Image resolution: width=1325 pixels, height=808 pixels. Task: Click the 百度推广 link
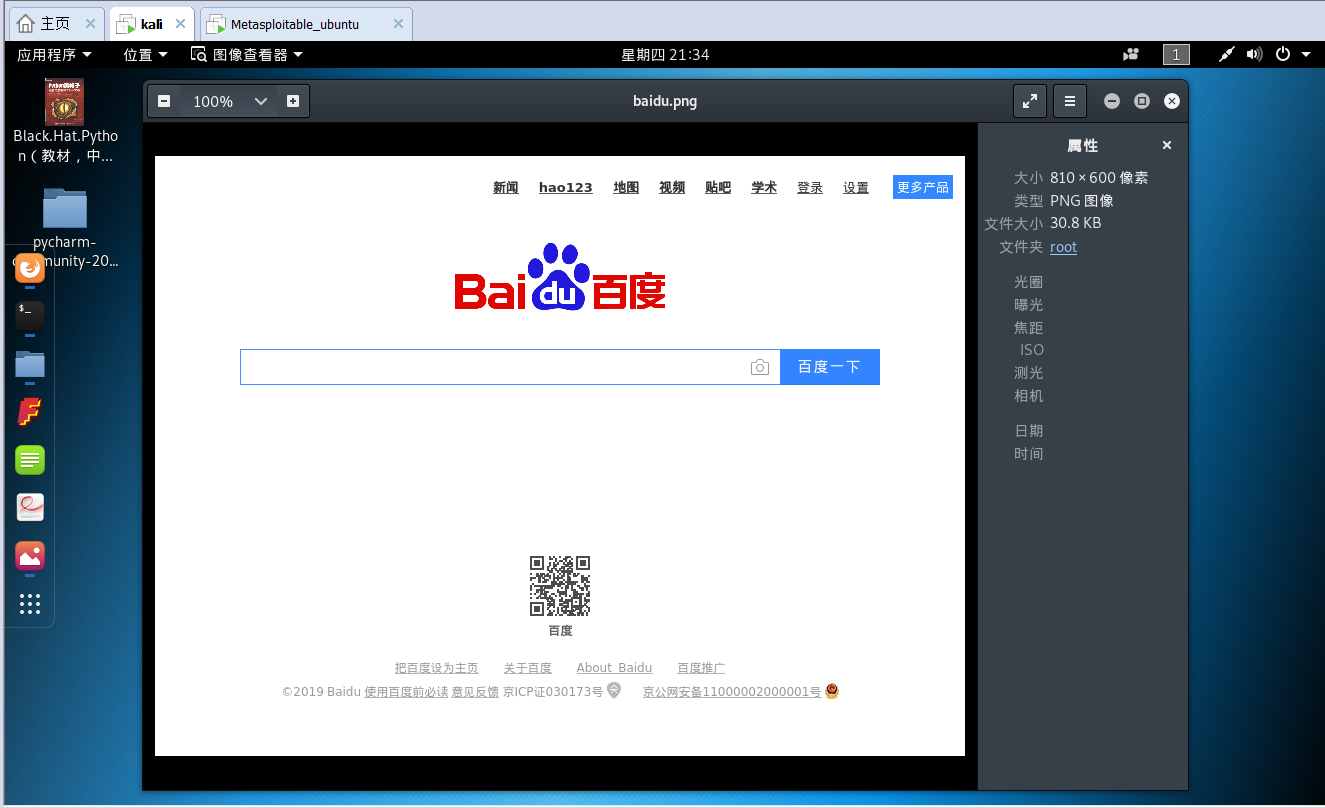coord(701,668)
